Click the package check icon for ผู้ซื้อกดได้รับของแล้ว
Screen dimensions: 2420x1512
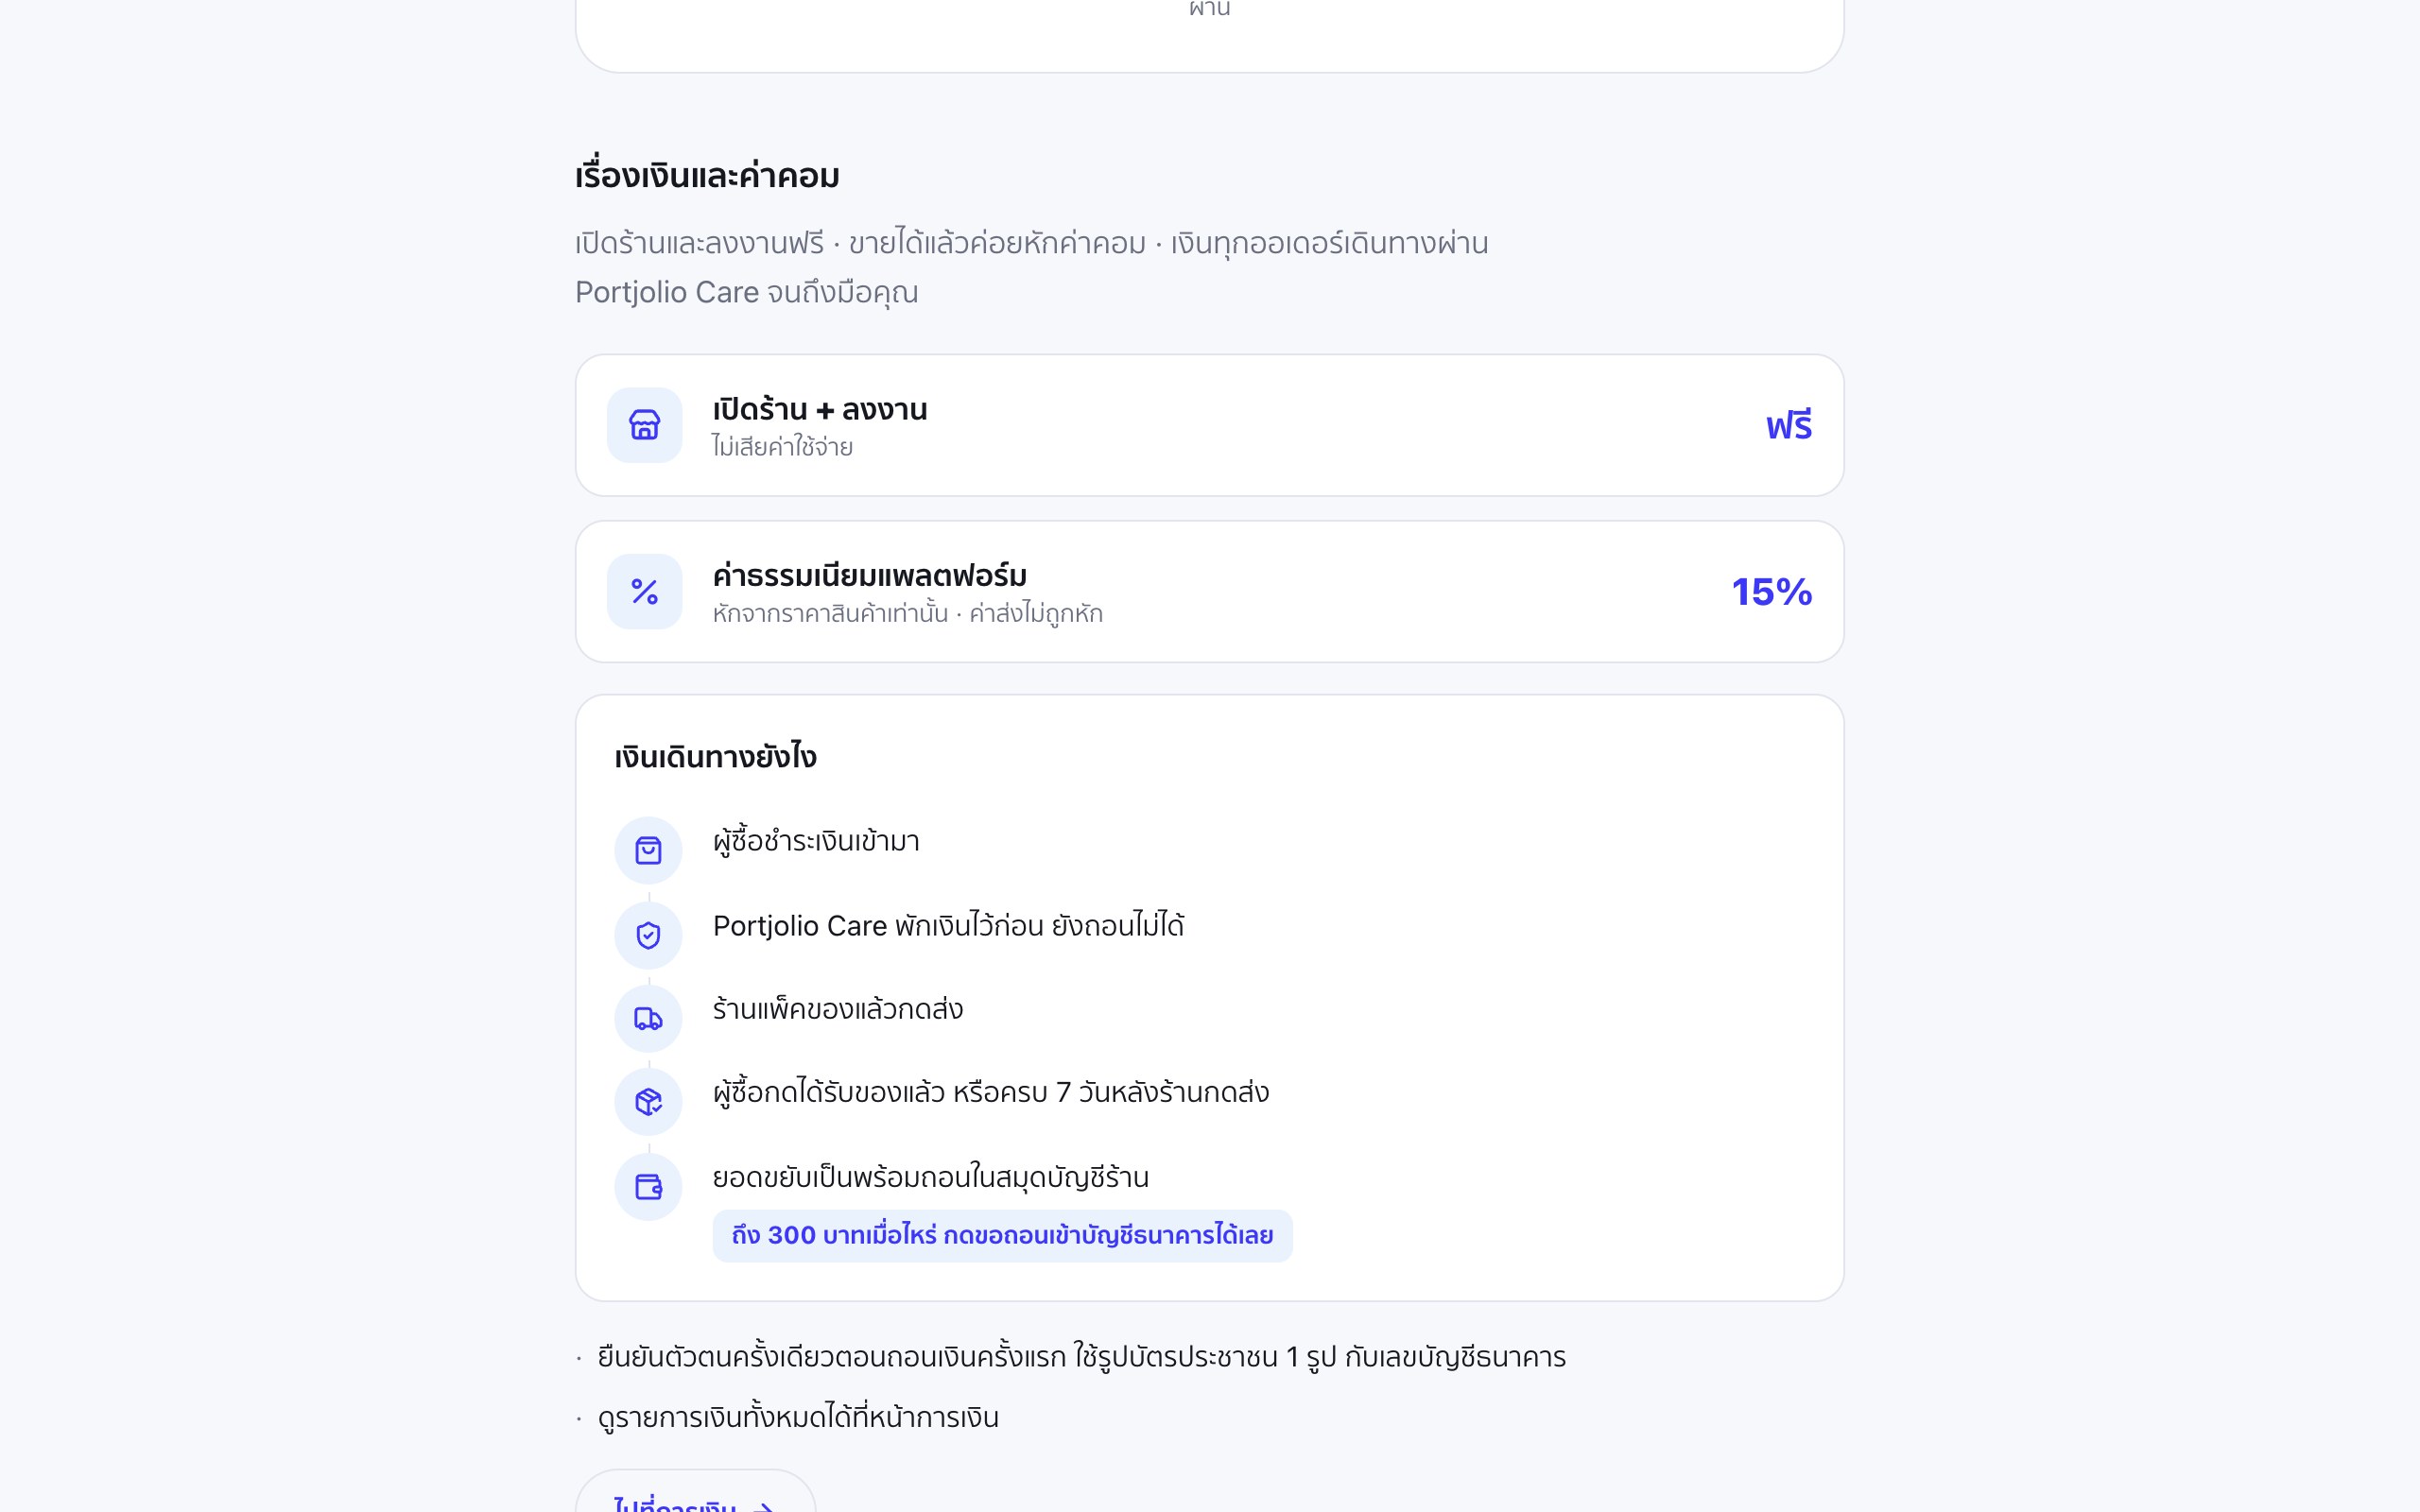(648, 1102)
